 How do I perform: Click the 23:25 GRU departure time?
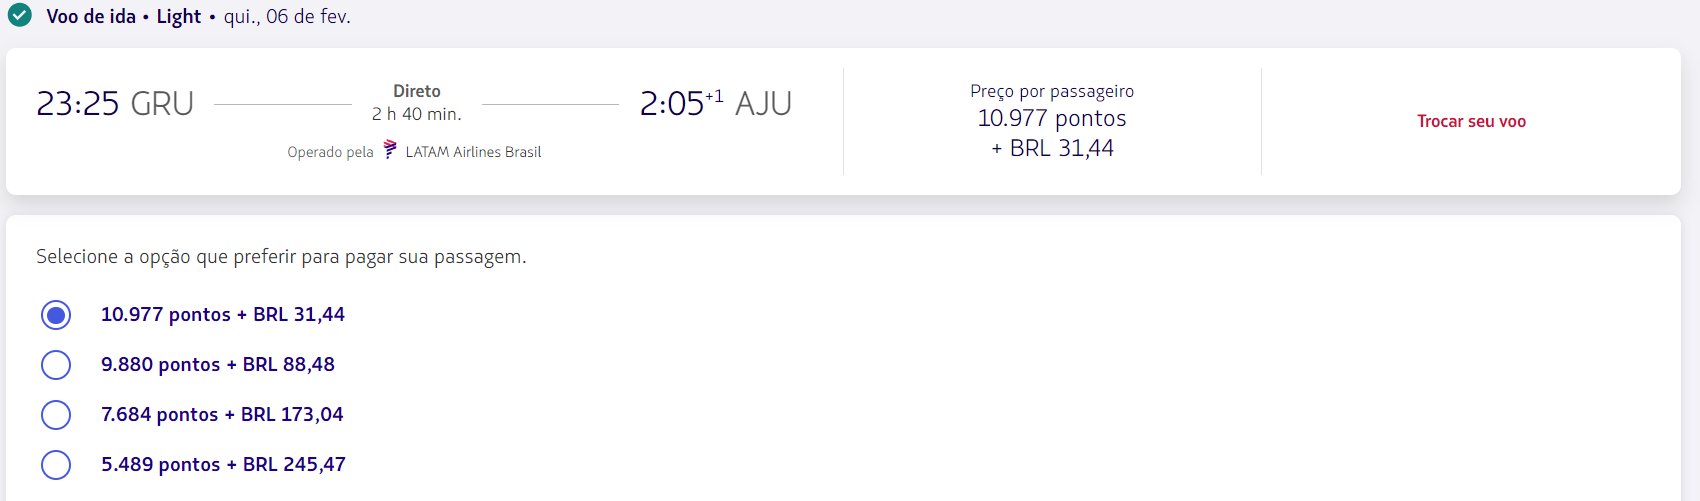click(x=115, y=103)
